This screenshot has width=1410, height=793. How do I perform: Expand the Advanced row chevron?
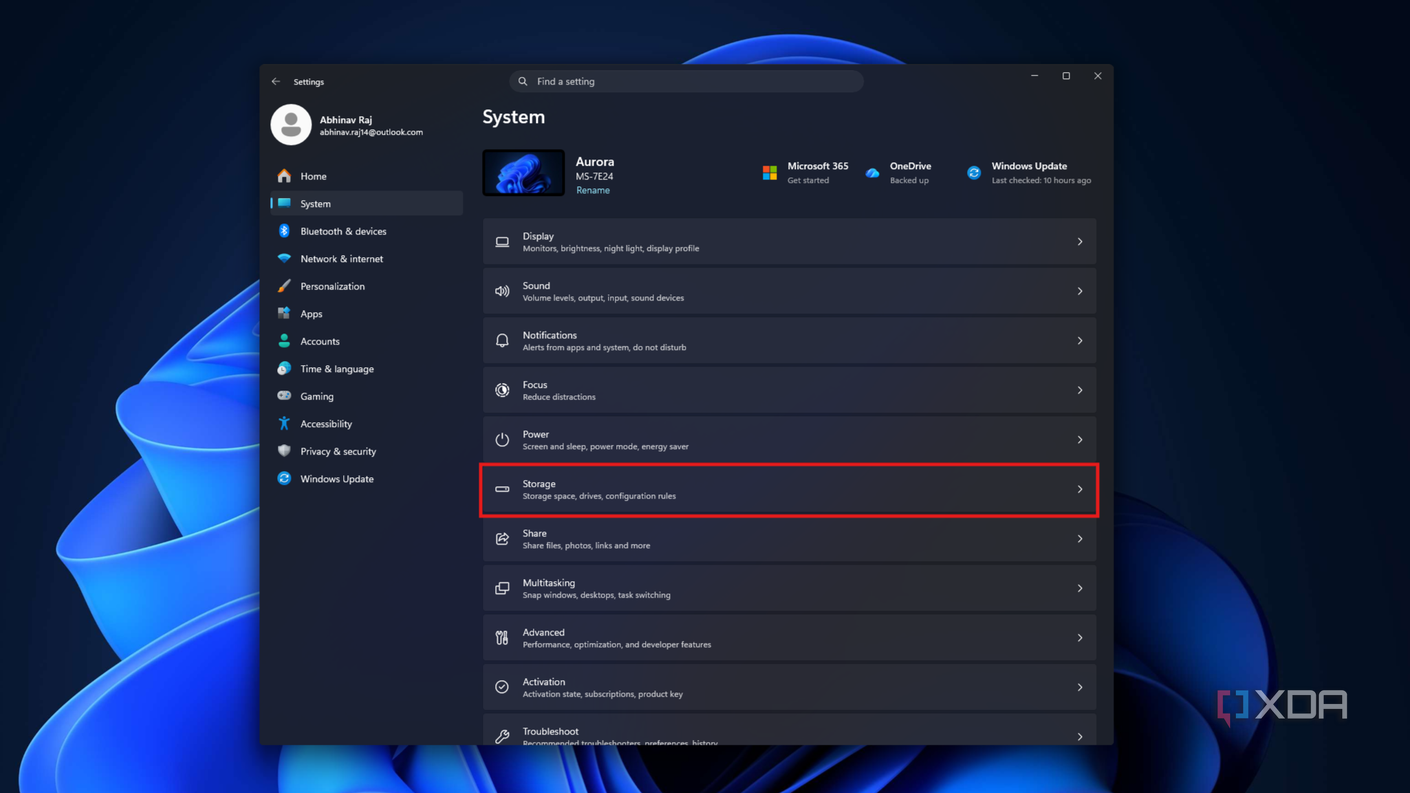[1080, 638]
